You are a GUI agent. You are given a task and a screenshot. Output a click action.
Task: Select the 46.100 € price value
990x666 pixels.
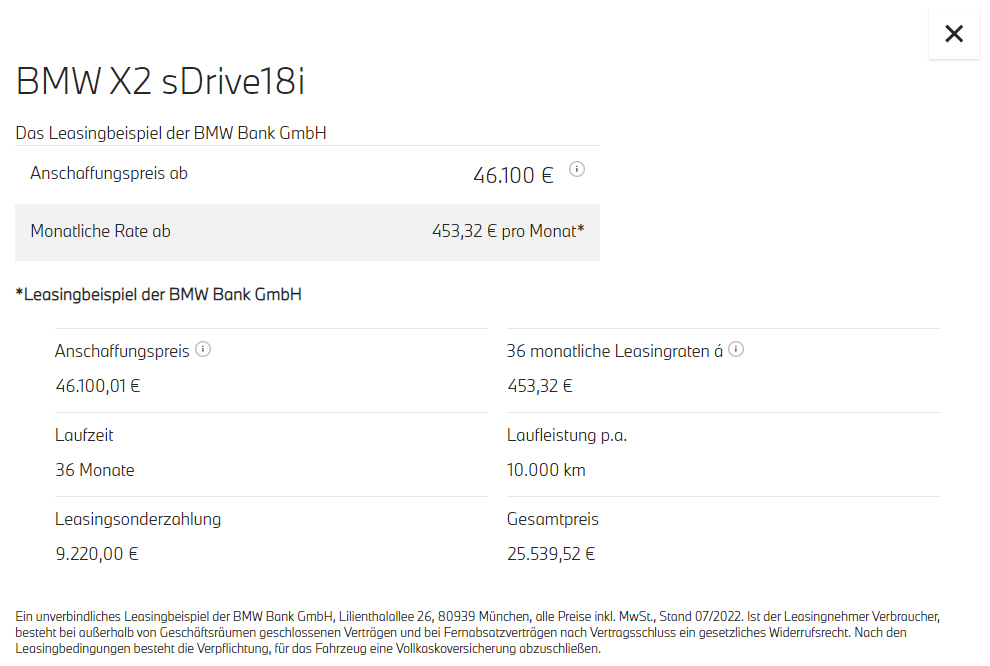coord(513,175)
